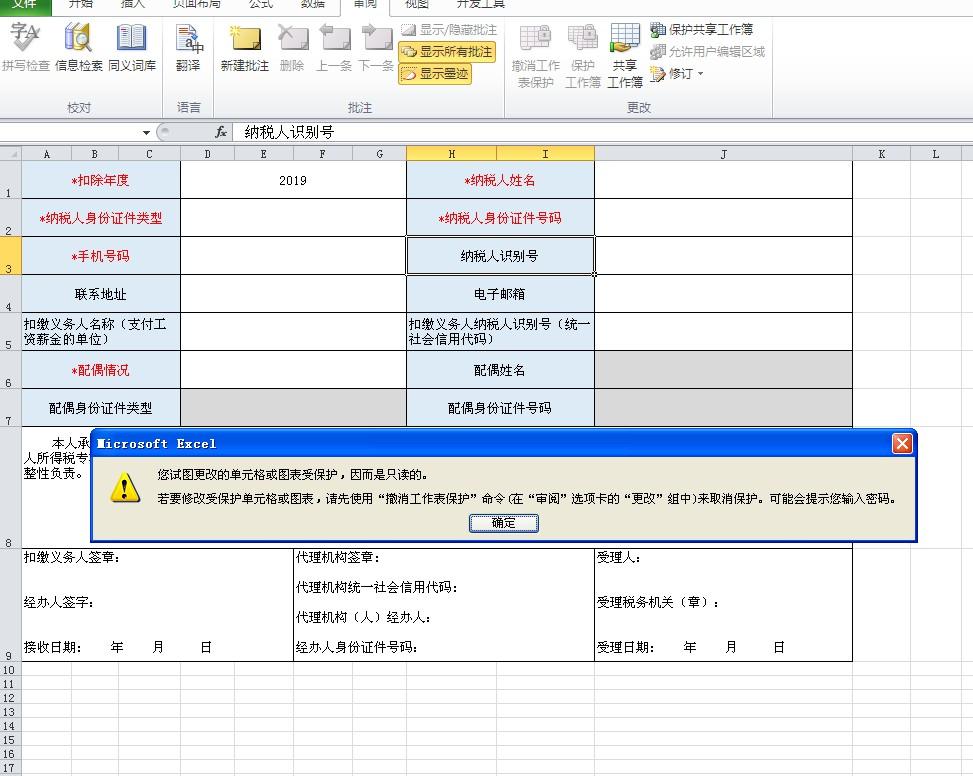
Task: Close the Microsoft Excel dialog
Action: point(902,444)
